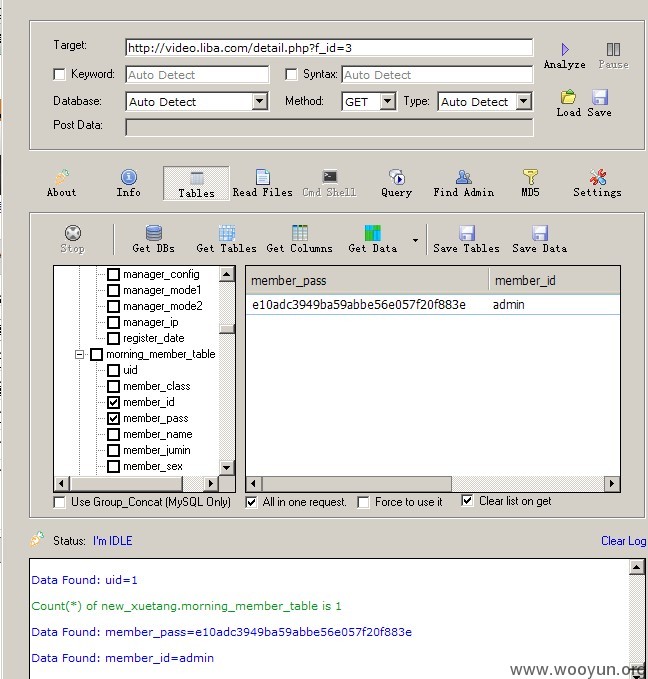Toggle Clear list on get checkbox
Viewport: 648px width, 679px height.
click(467, 501)
